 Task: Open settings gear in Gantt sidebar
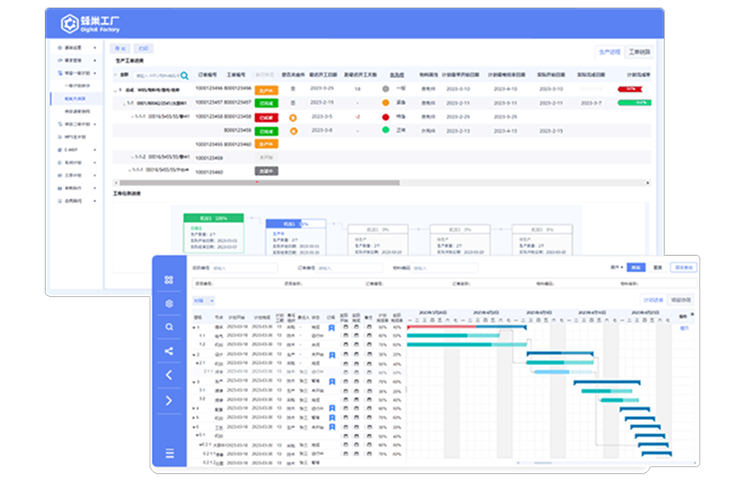[x=169, y=303]
